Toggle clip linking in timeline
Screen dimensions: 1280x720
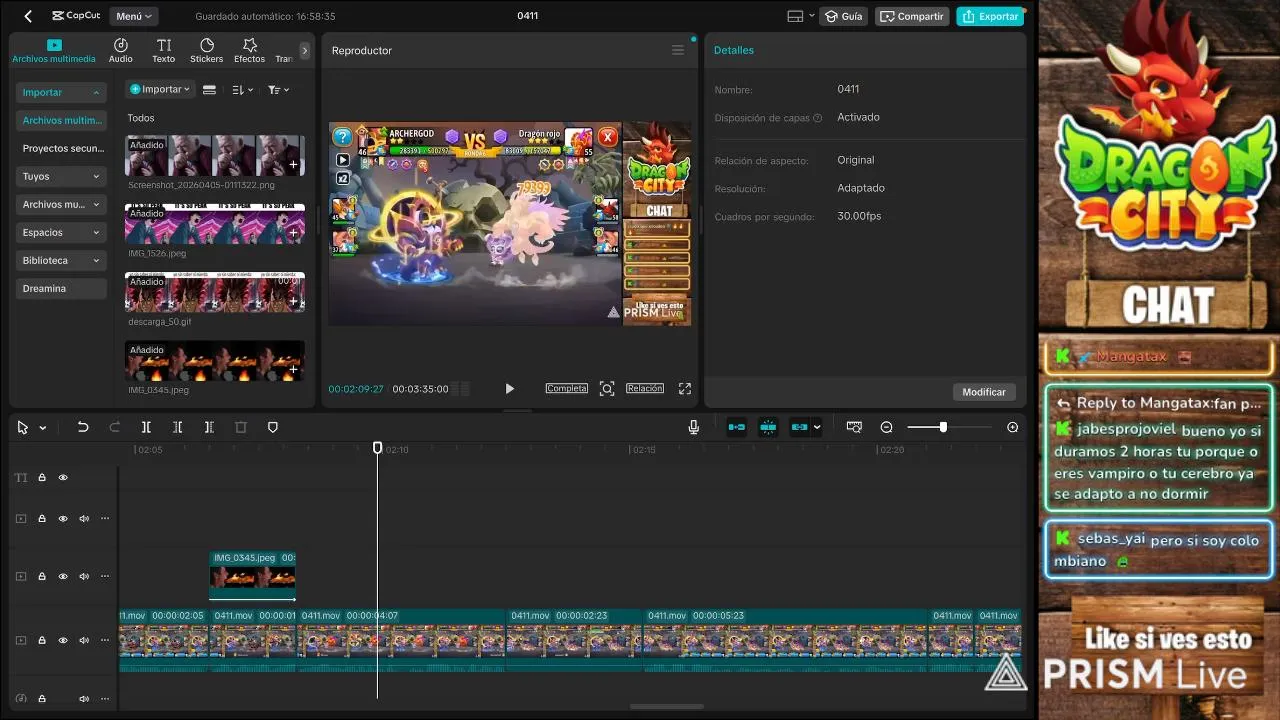point(799,427)
